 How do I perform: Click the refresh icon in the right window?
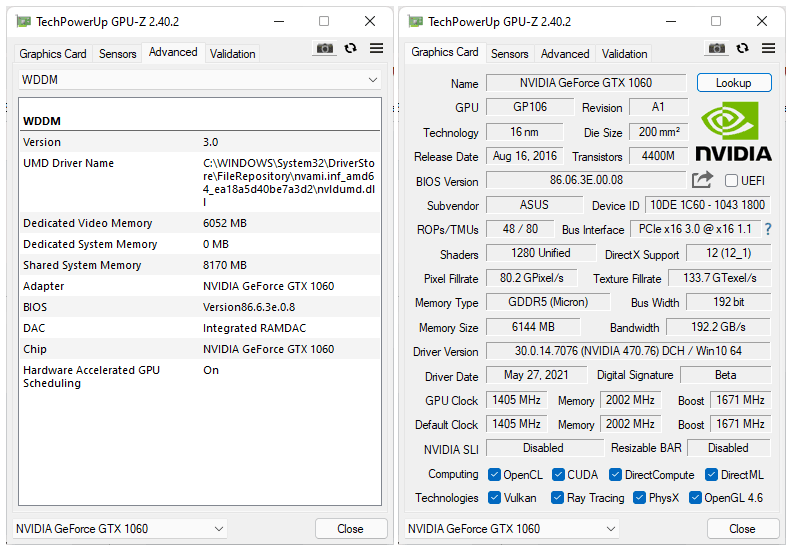[743, 48]
